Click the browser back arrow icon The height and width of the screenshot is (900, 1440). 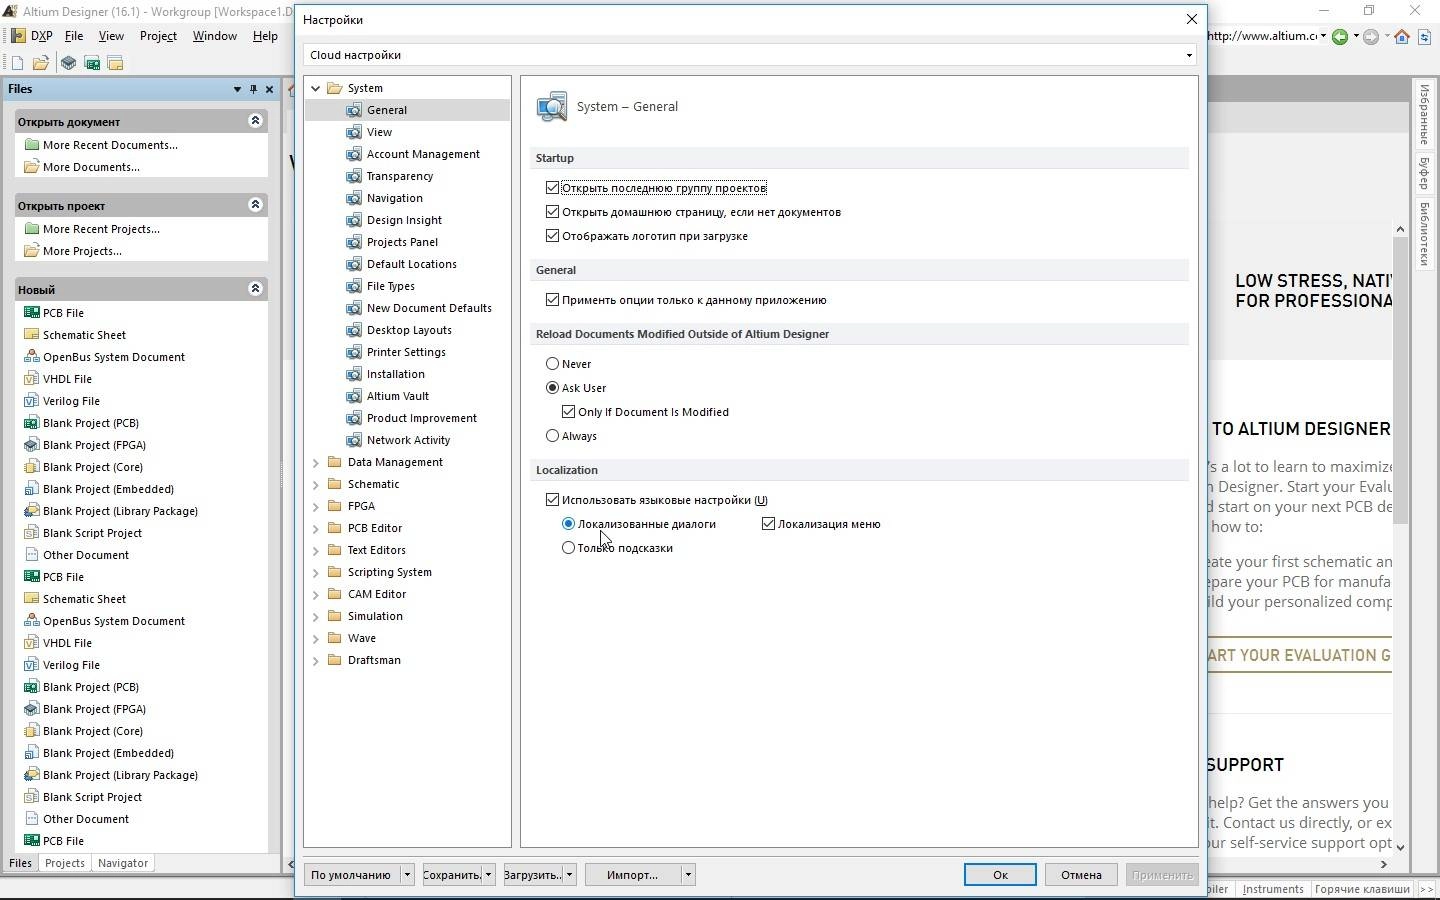[1340, 37]
